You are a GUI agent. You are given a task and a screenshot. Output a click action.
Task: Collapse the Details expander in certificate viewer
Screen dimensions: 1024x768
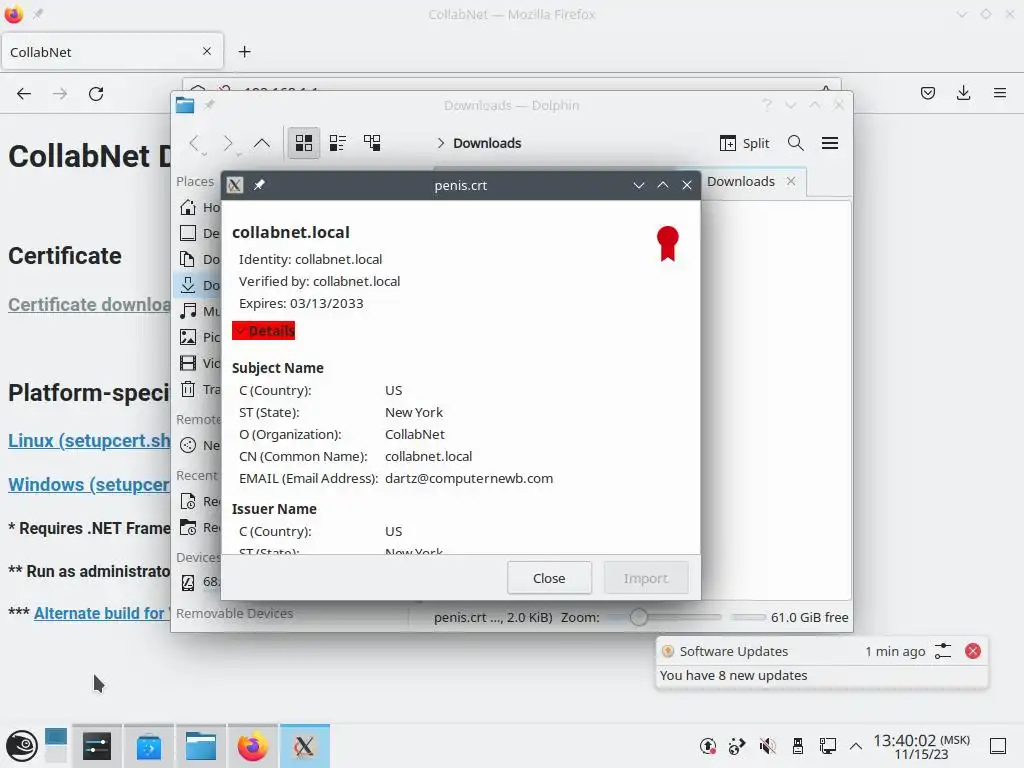tap(263, 330)
